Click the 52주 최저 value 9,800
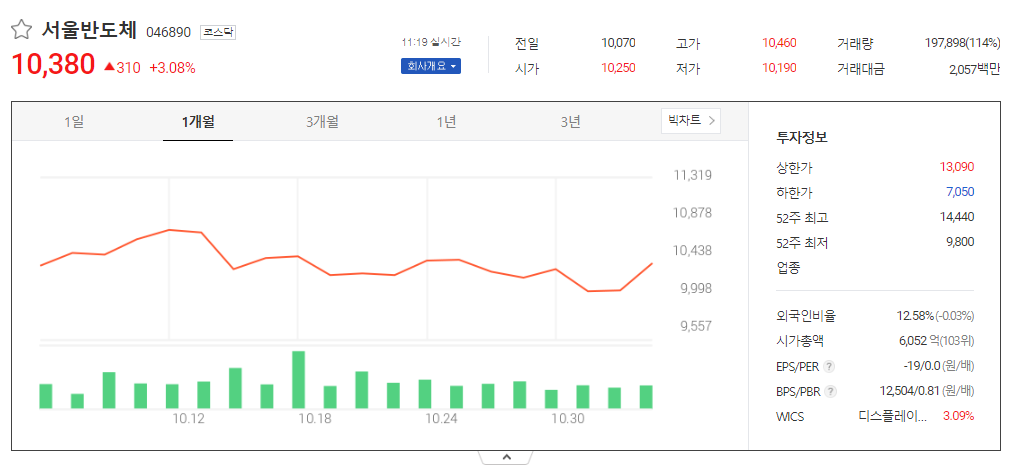The width and height of the screenshot is (1017, 471). pos(960,242)
